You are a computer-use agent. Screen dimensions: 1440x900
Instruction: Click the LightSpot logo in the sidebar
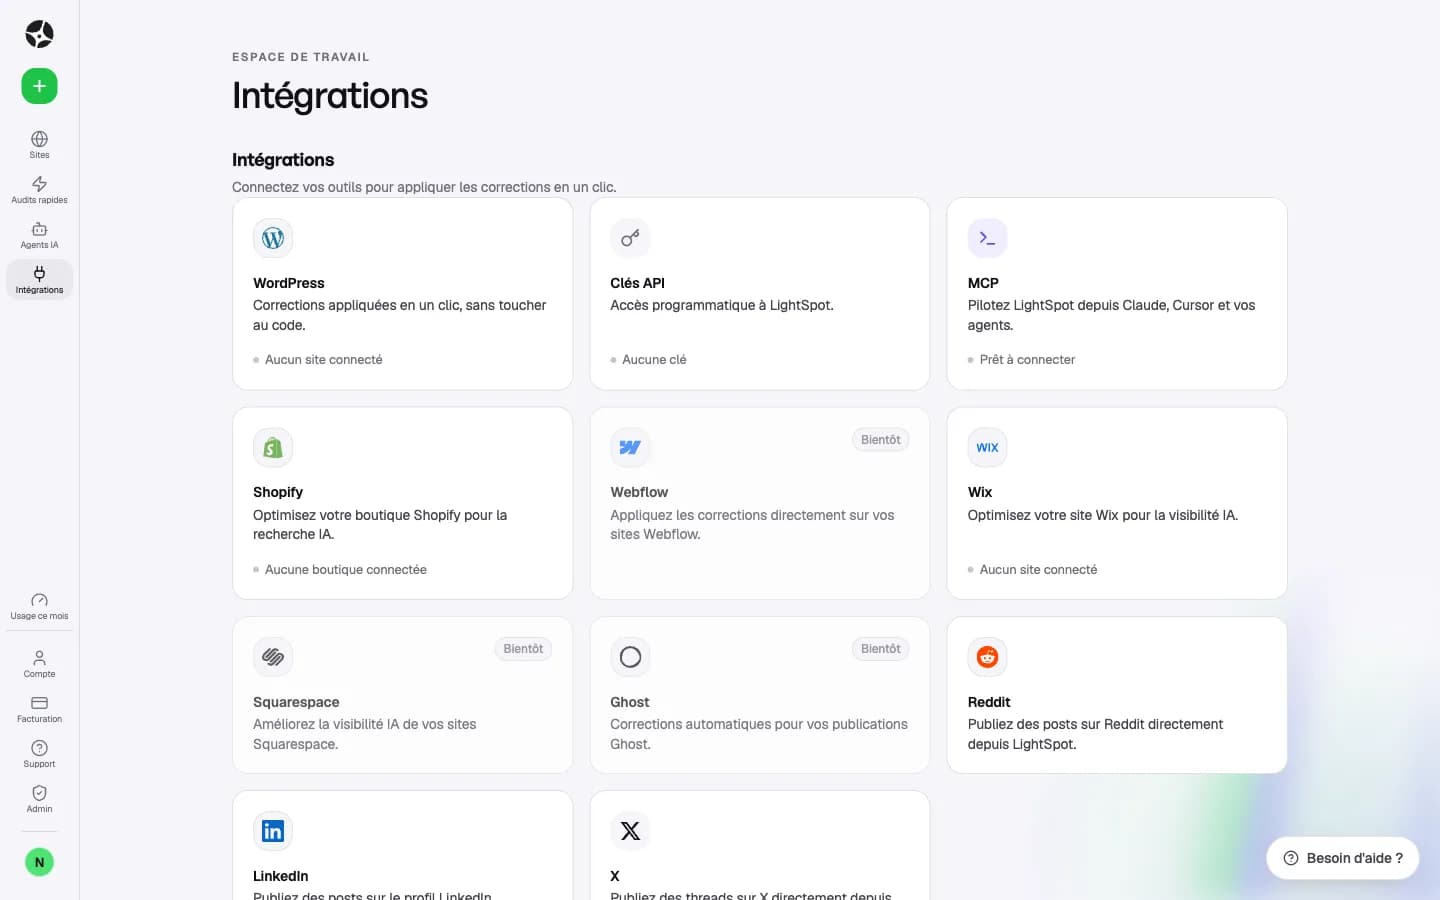[x=39, y=34]
